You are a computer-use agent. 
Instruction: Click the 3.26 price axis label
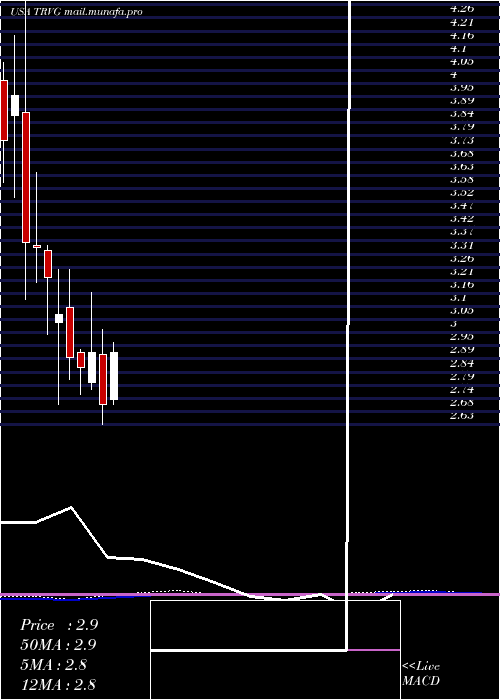tap(462, 258)
